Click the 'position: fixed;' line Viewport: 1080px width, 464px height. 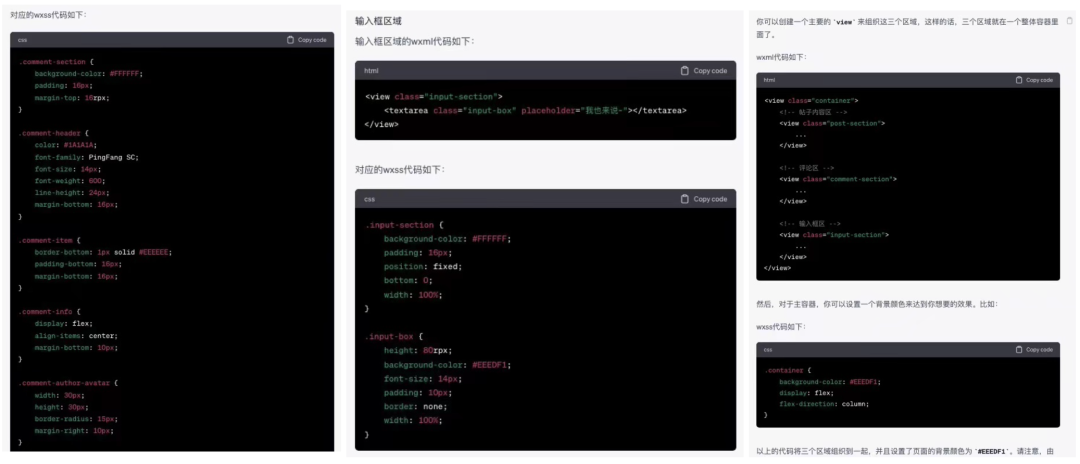(423, 266)
